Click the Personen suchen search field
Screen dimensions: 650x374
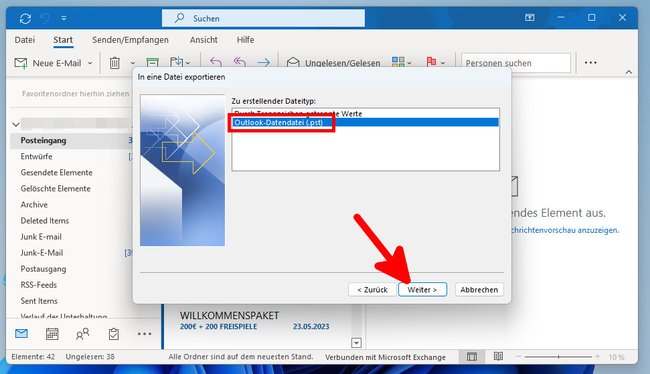516,63
